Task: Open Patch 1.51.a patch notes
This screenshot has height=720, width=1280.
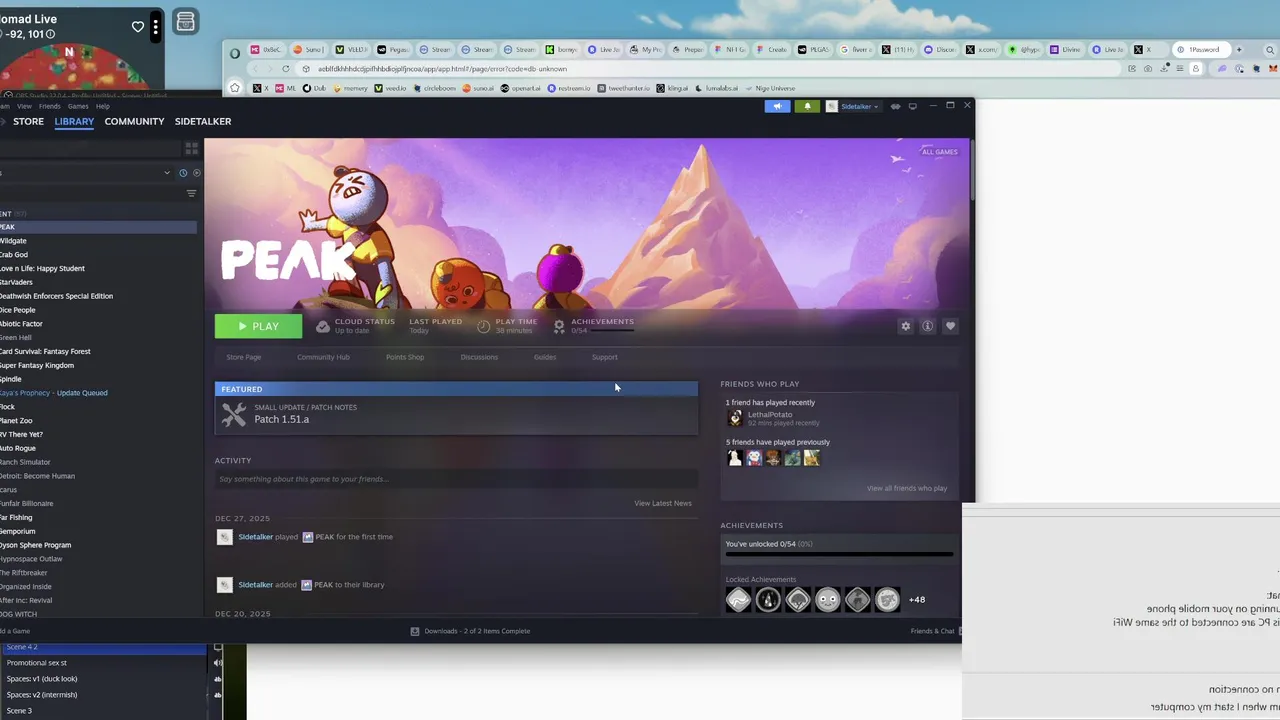Action: coord(456,414)
